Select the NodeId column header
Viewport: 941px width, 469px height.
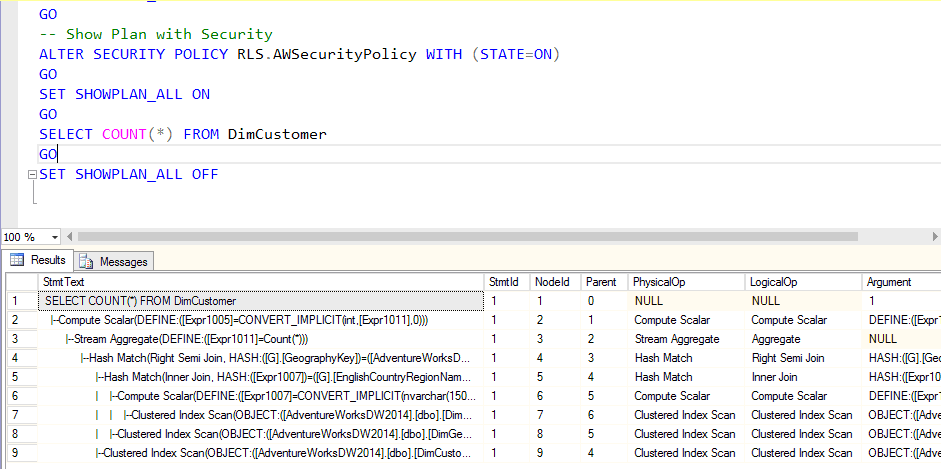click(x=555, y=282)
